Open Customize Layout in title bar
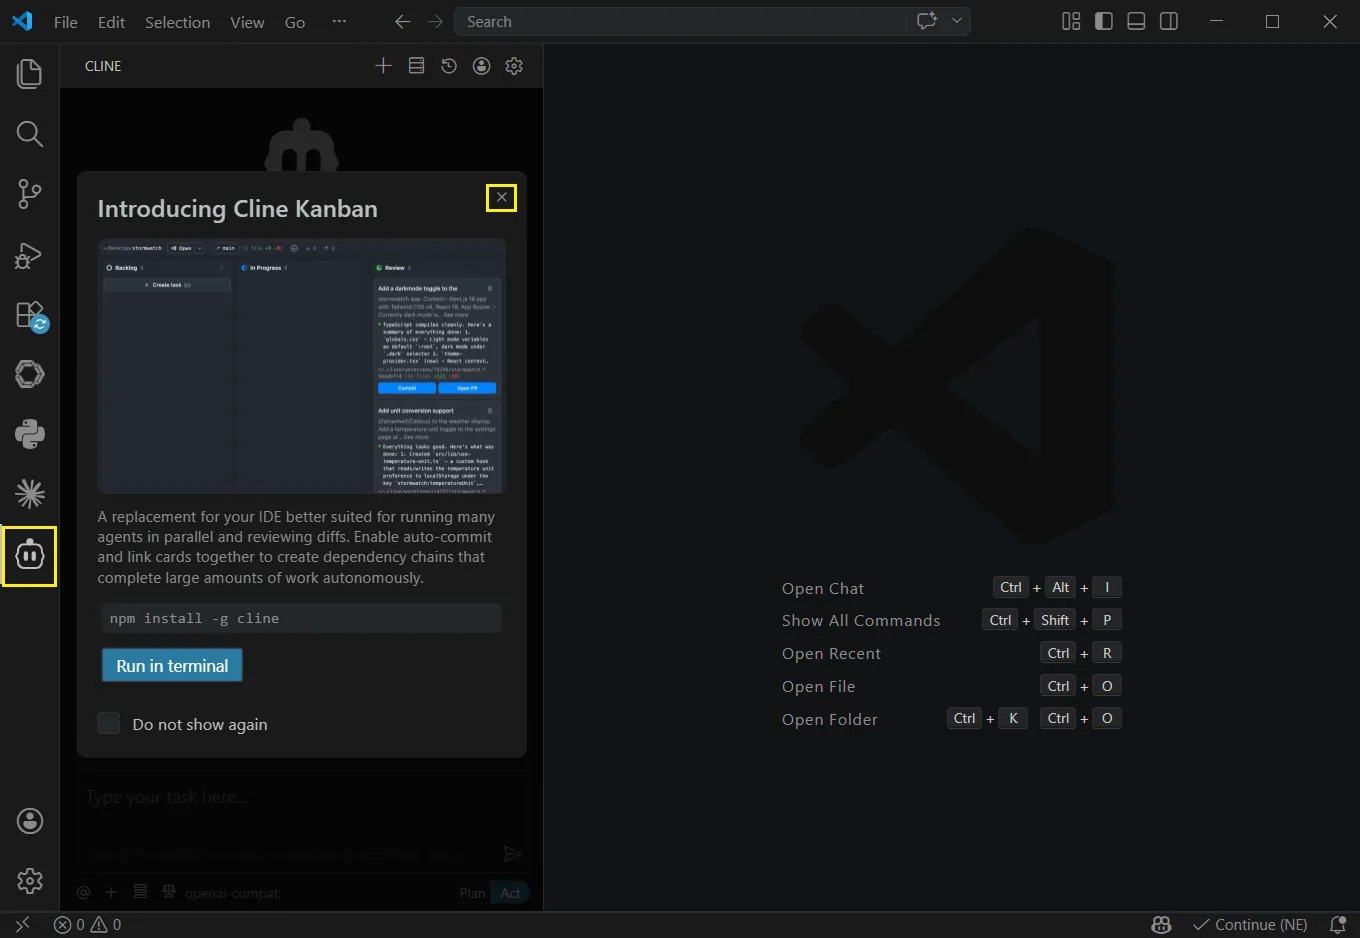 [1071, 21]
